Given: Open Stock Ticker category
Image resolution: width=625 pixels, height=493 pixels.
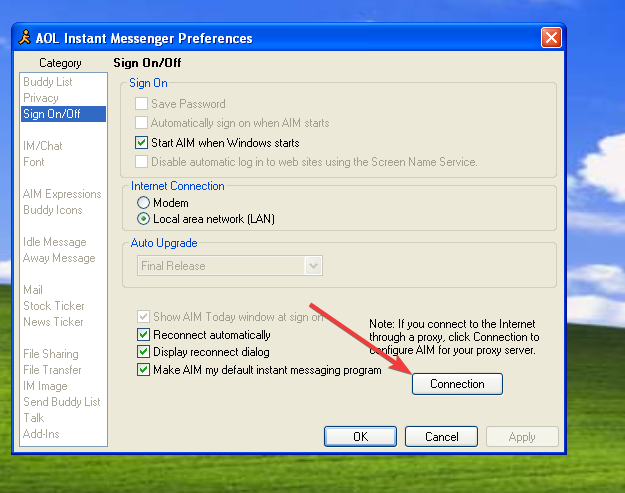Looking at the screenshot, I should [x=54, y=306].
